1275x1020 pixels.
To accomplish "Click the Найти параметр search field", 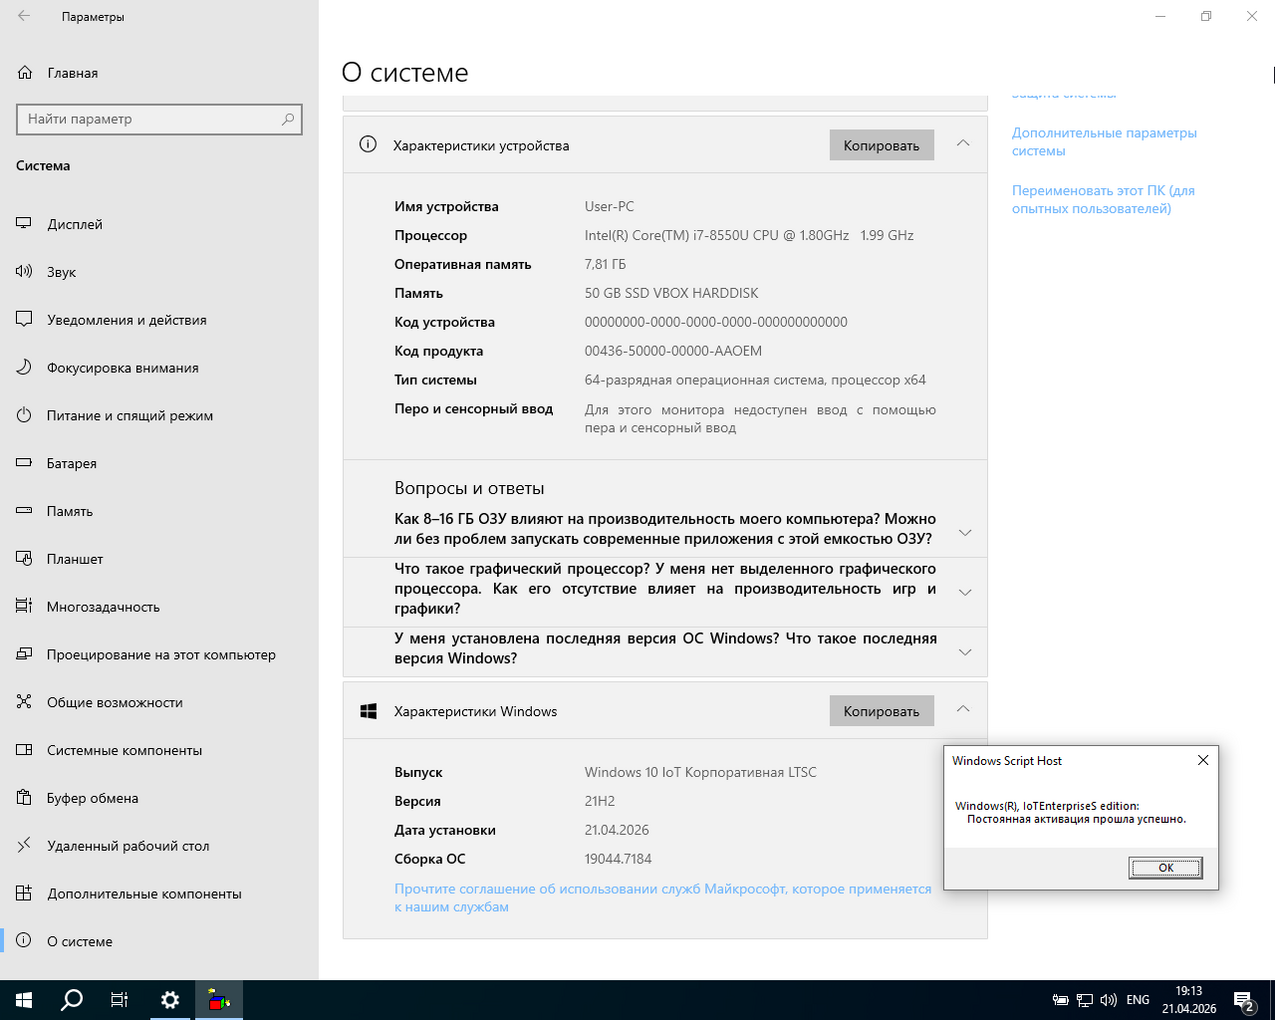I will 159,119.
